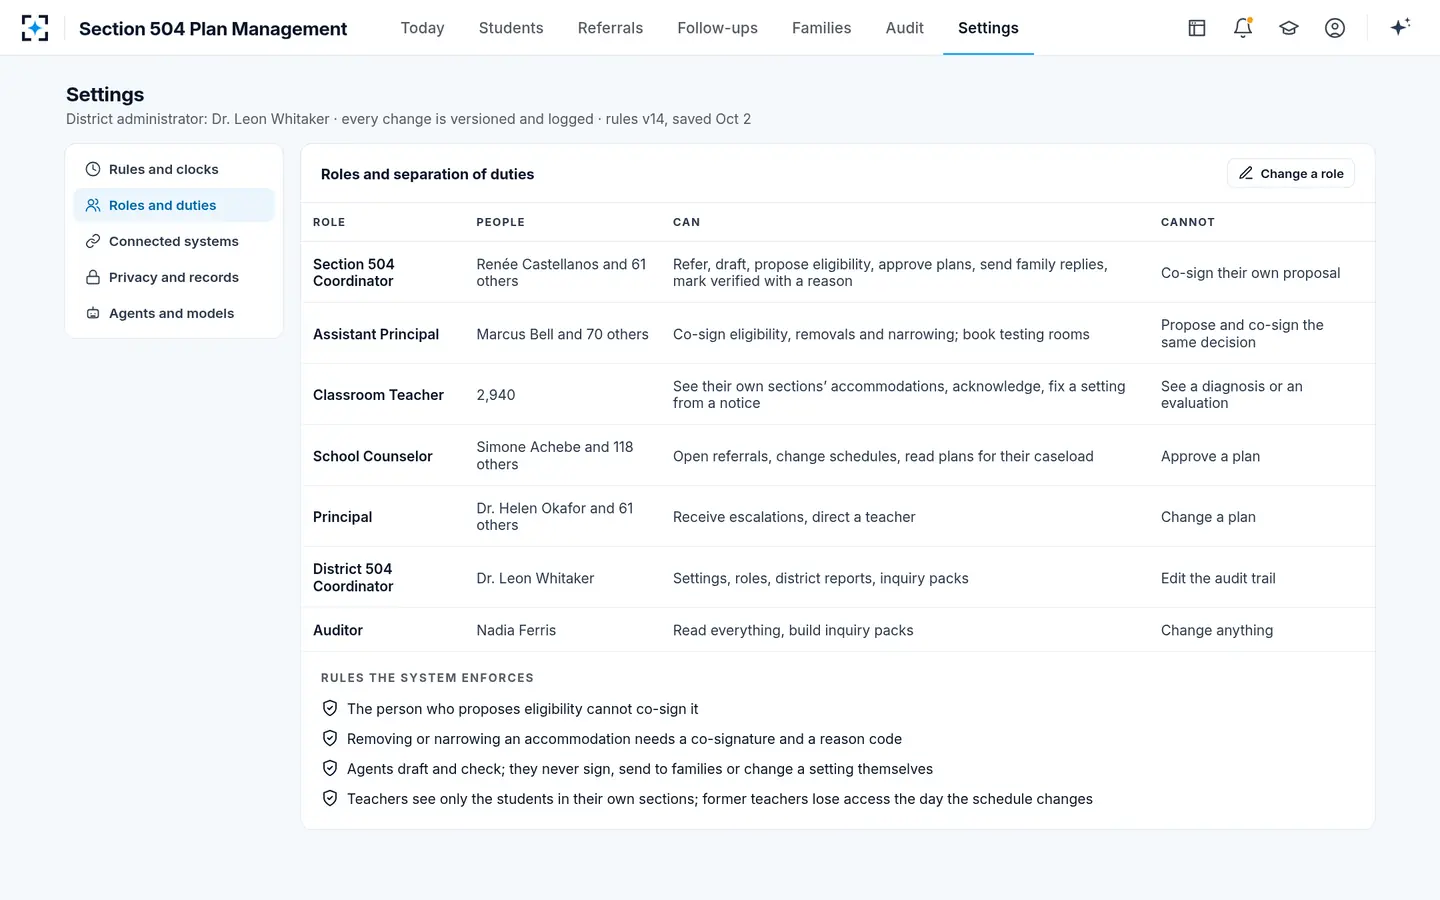Open Rules and clocks settings
Image resolution: width=1440 pixels, height=900 pixels.
click(x=174, y=169)
